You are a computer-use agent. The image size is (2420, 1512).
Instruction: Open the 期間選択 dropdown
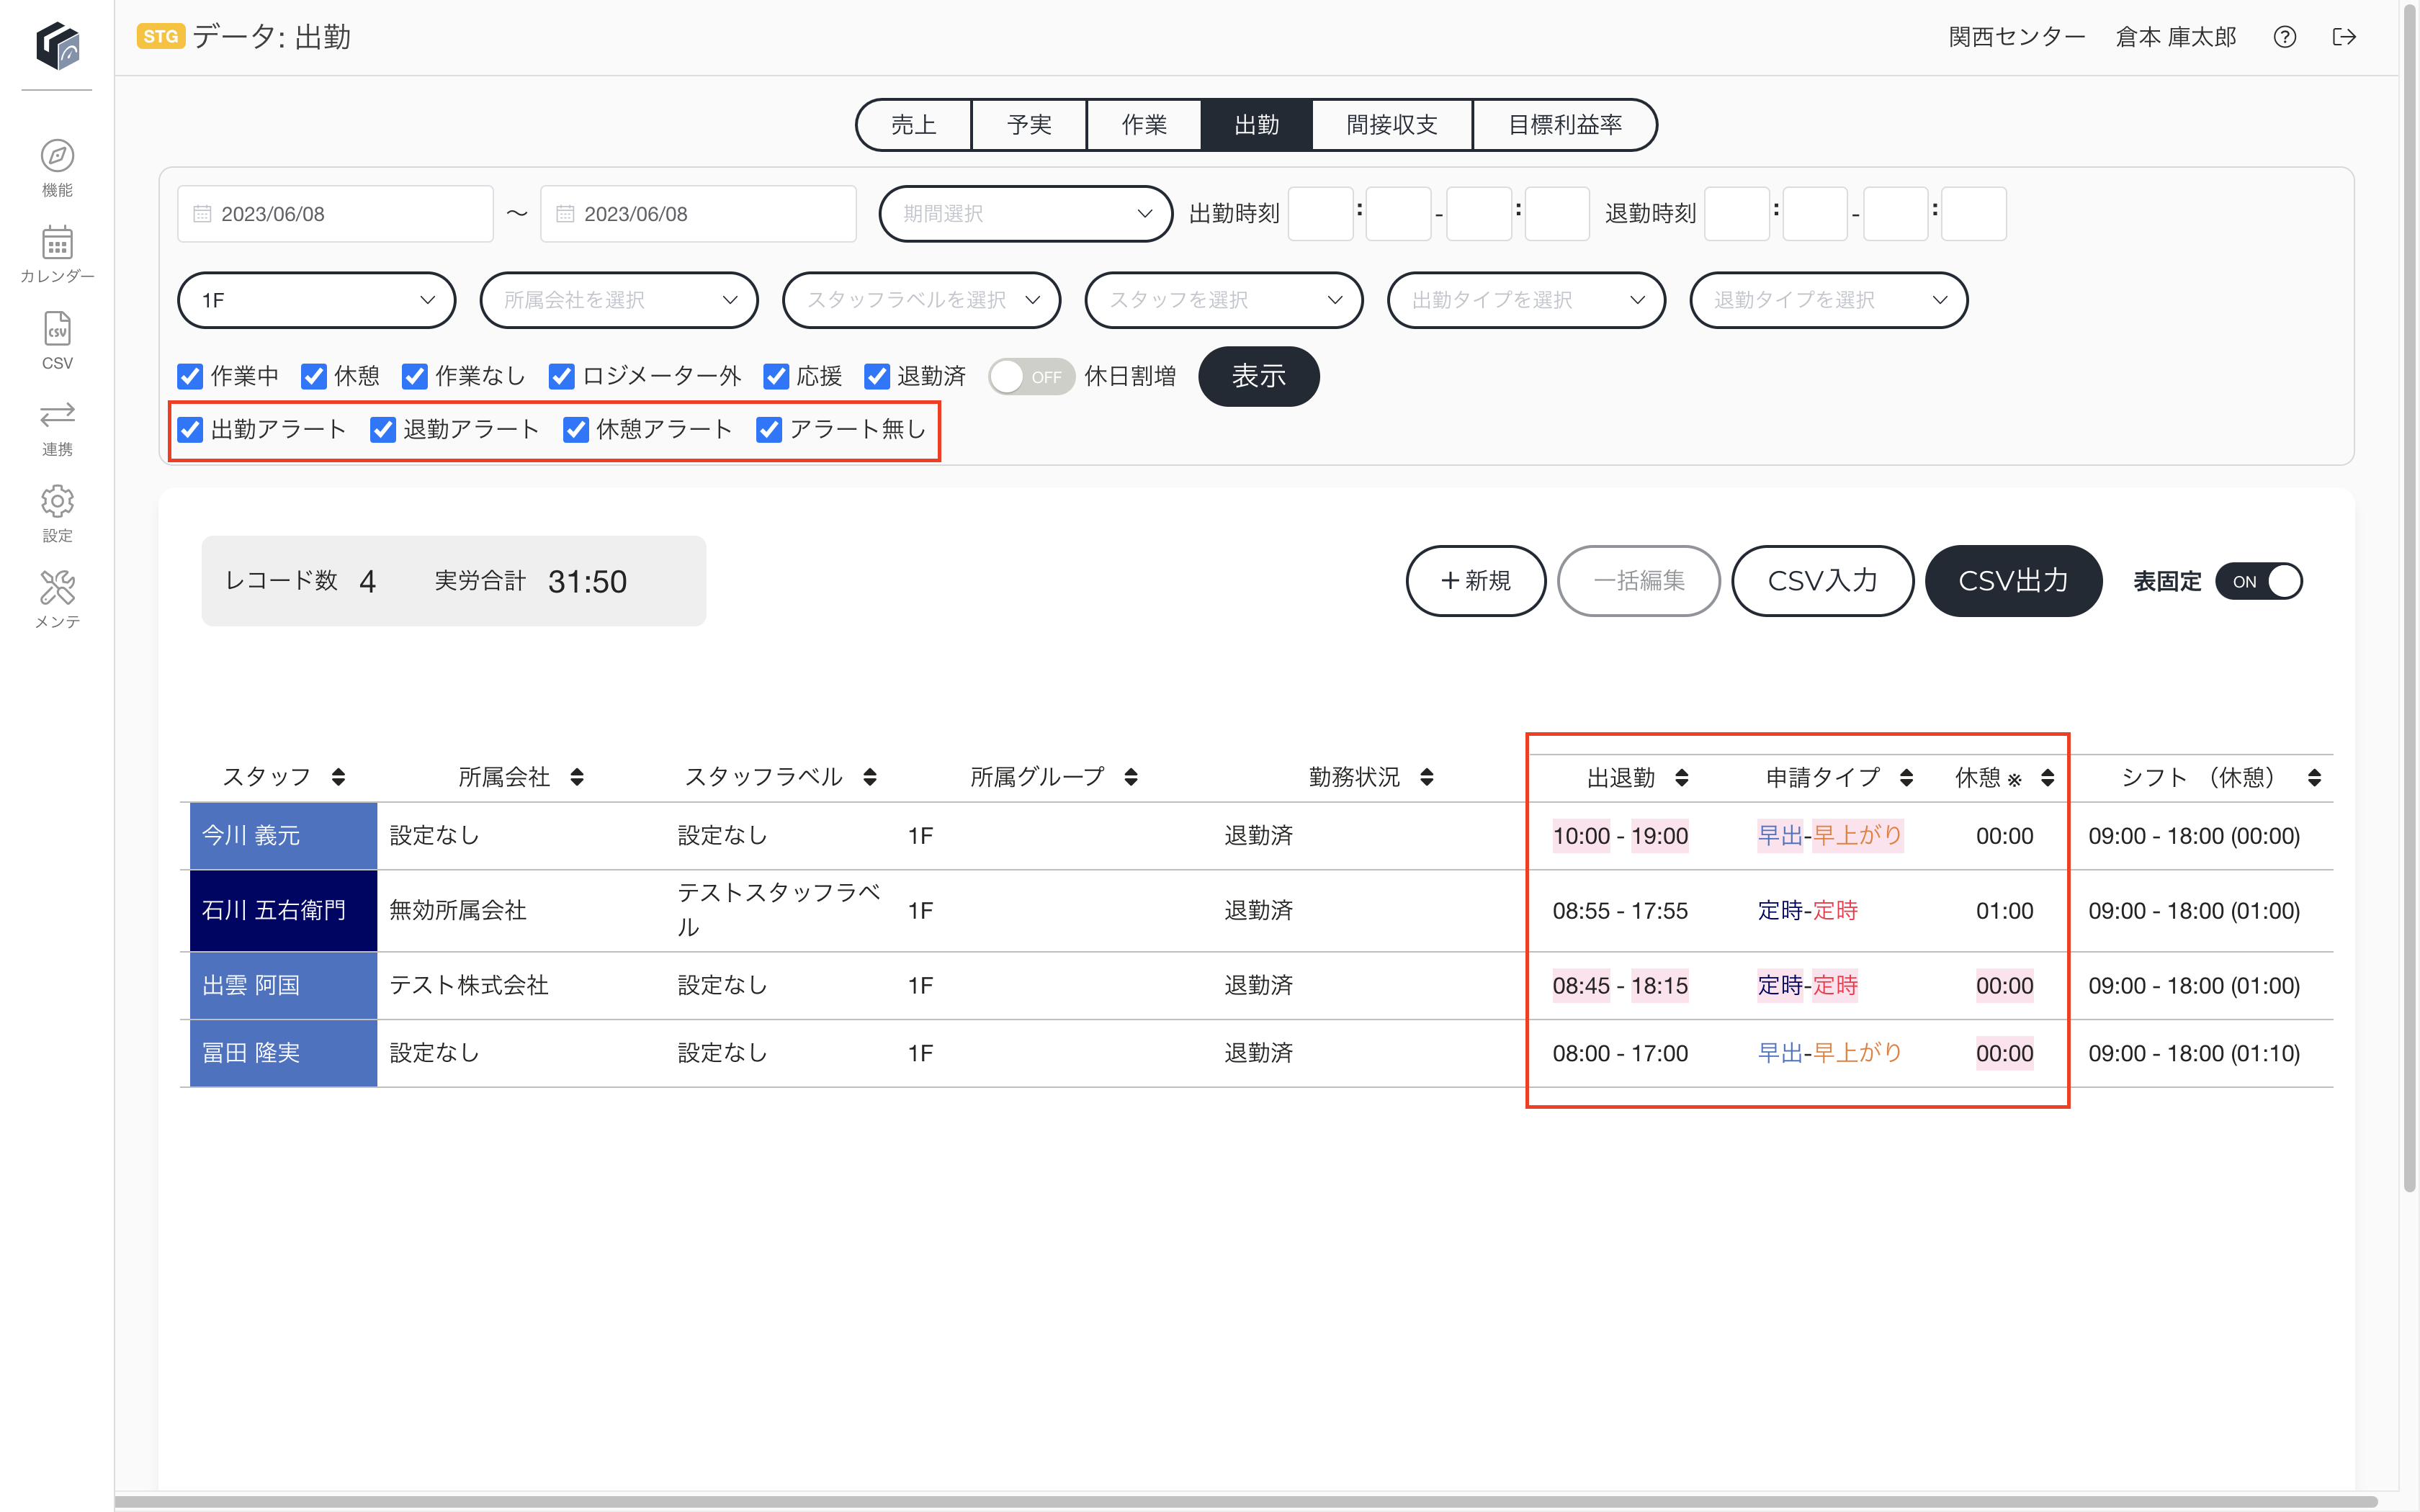click(1025, 214)
